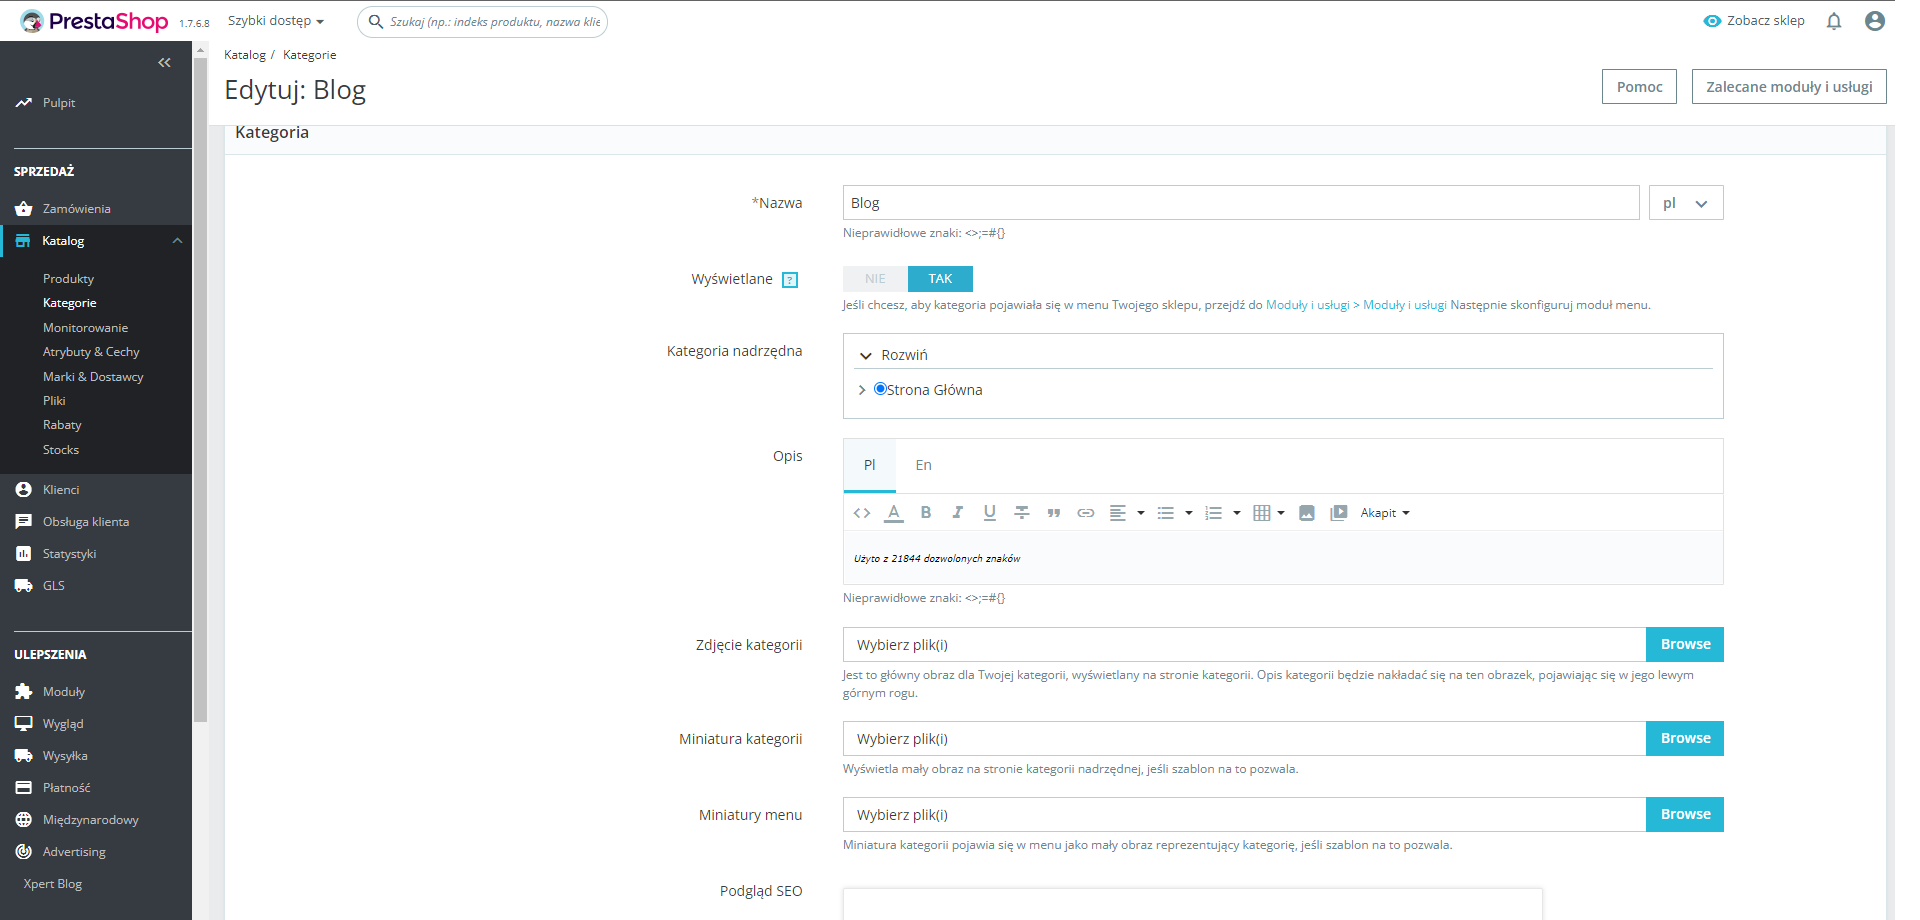
Task: Open Rabaty under Katalog
Action: 62,425
